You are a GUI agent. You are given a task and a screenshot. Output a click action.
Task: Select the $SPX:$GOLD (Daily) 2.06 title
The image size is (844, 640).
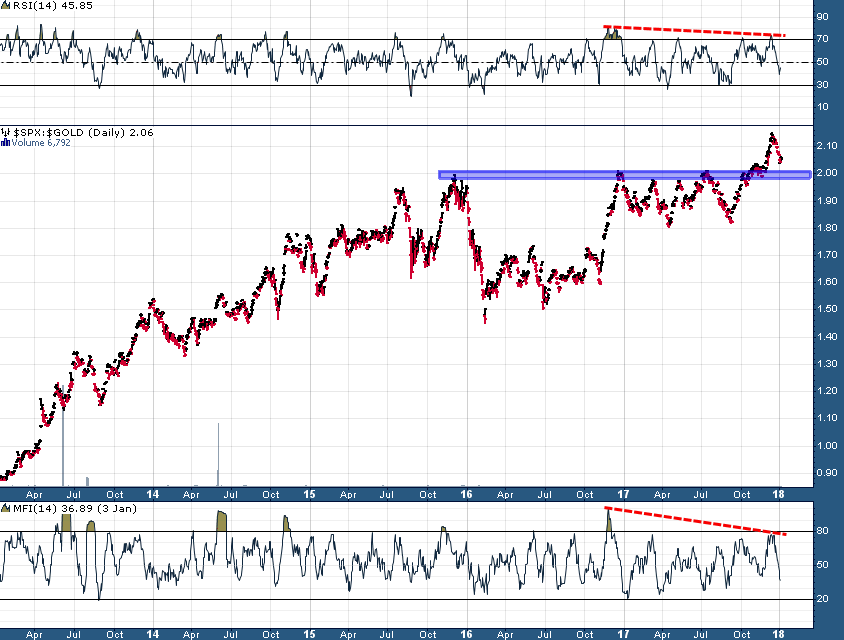(x=83, y=132)
